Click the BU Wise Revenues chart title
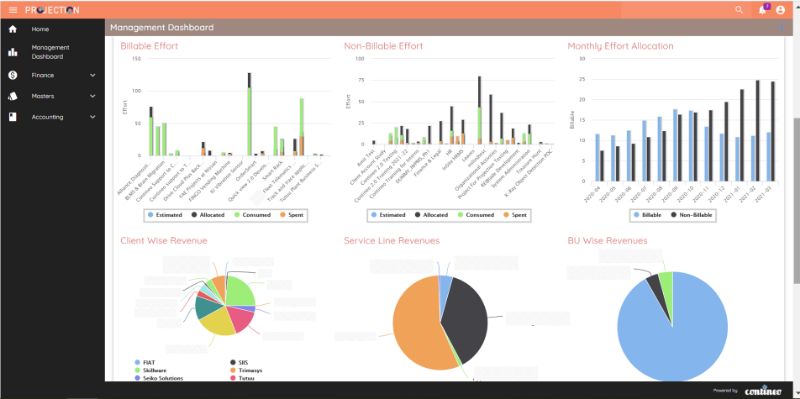This screenshot has width=800, height=399. click(x=608, y=240)
